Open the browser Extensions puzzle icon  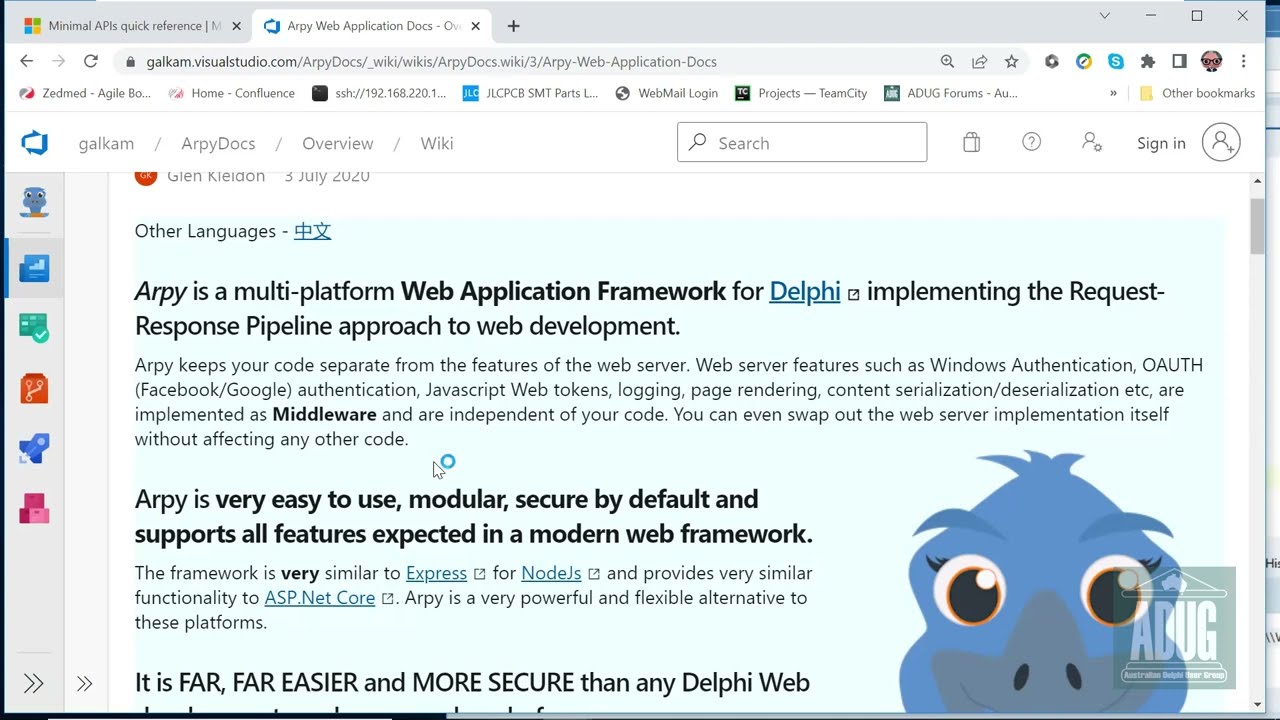tap(1147, 61)
